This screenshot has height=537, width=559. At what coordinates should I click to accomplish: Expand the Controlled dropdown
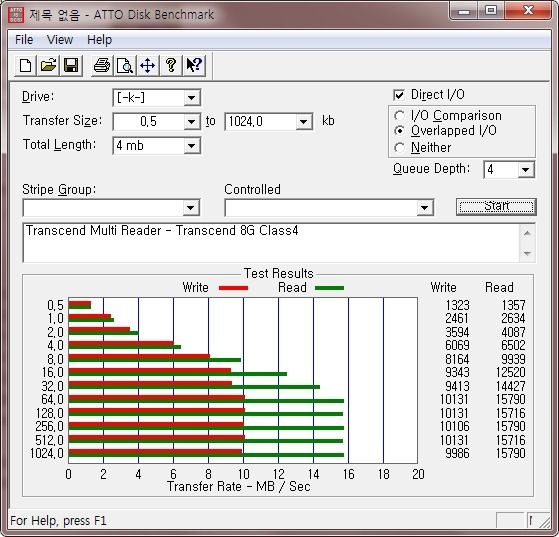click(424, 208)
